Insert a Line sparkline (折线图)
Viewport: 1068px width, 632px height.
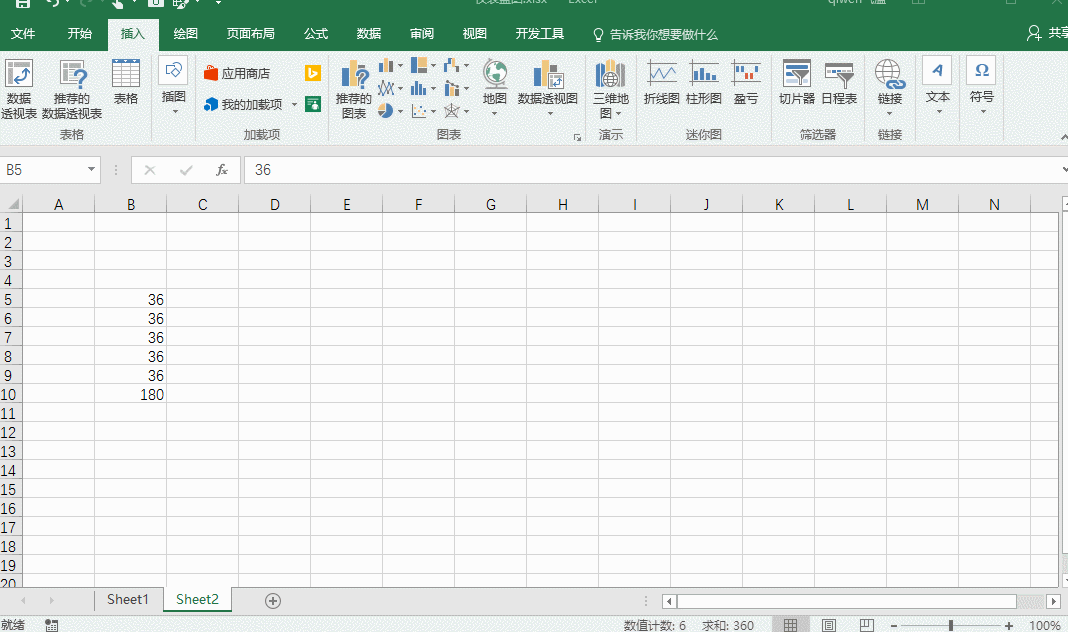click(x=661, y=82)
